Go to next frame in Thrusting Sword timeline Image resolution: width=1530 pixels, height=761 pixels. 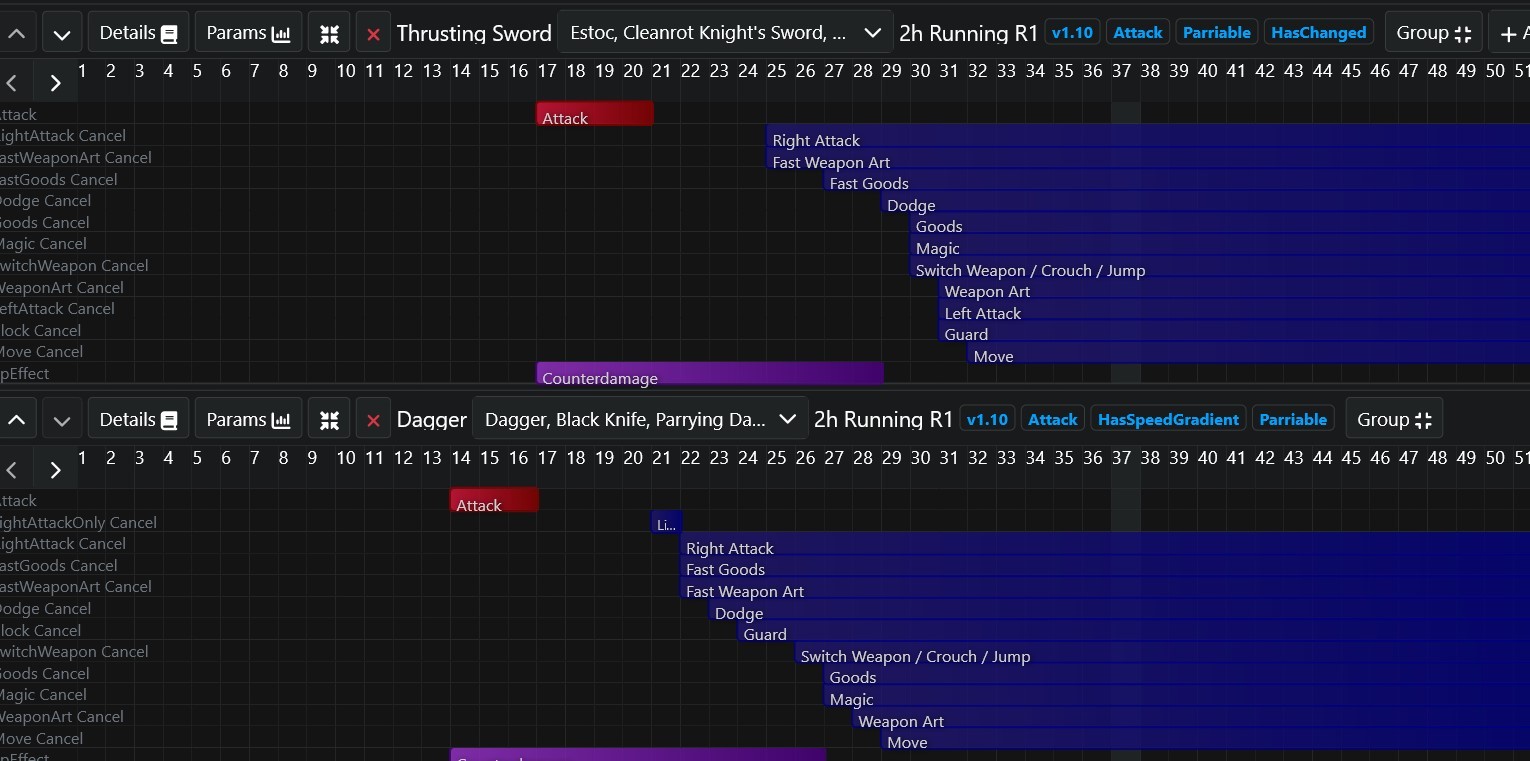click(56, 83)
